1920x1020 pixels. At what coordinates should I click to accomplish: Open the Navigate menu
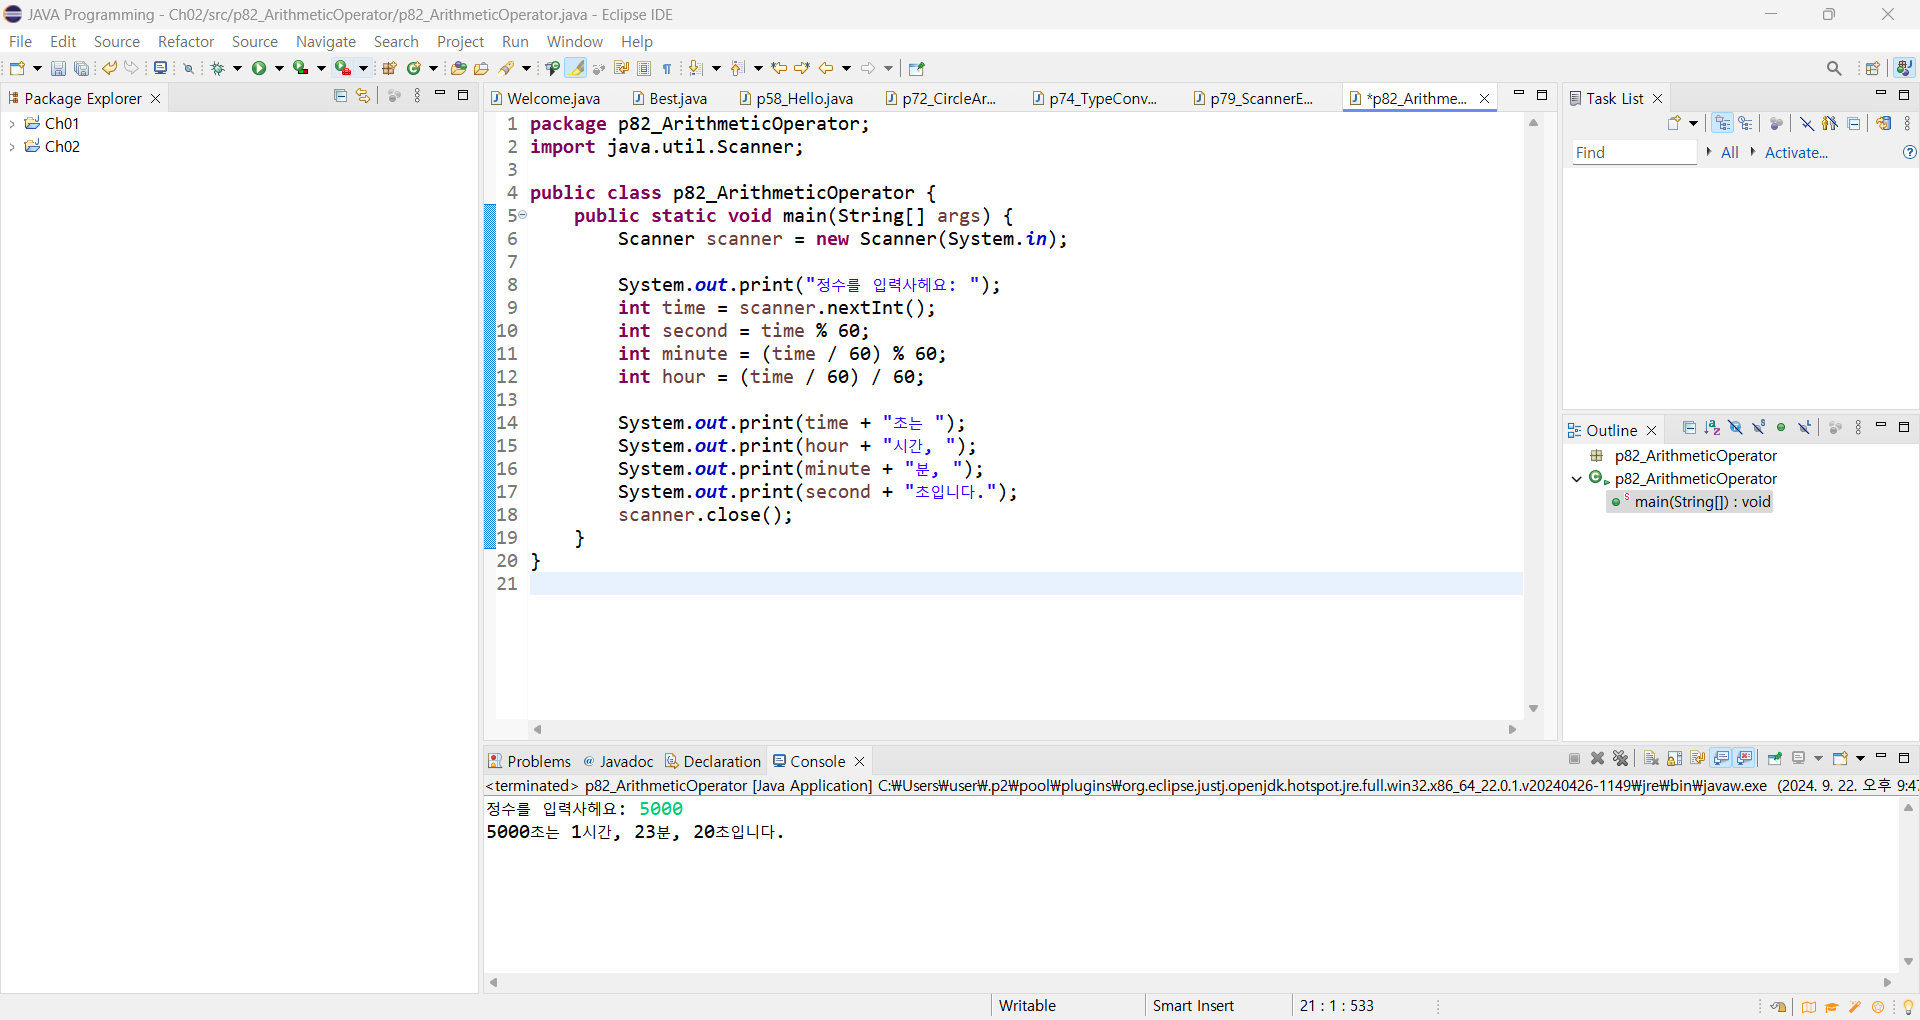click(326, 41)
